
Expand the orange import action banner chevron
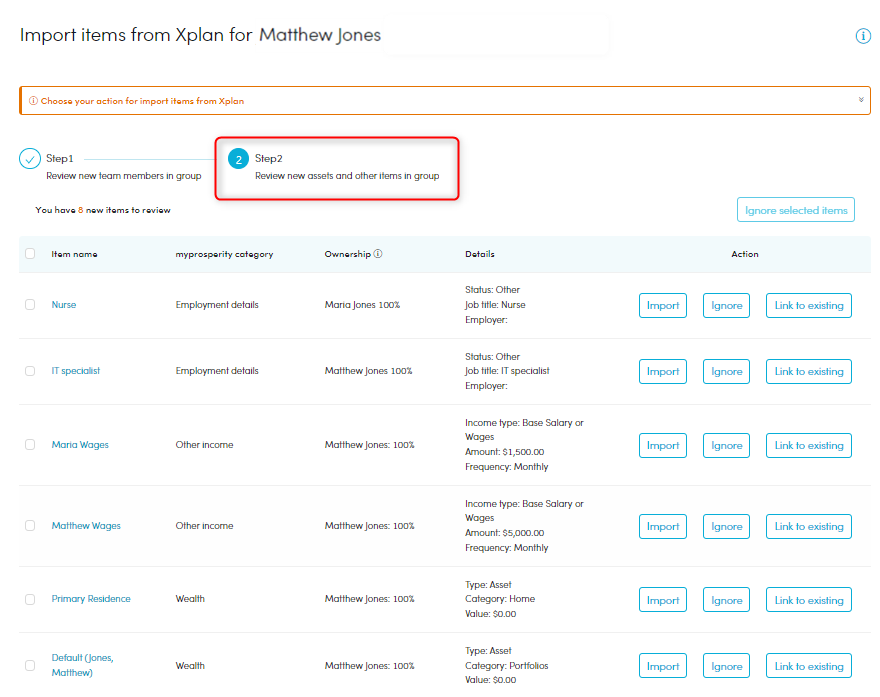860,100
